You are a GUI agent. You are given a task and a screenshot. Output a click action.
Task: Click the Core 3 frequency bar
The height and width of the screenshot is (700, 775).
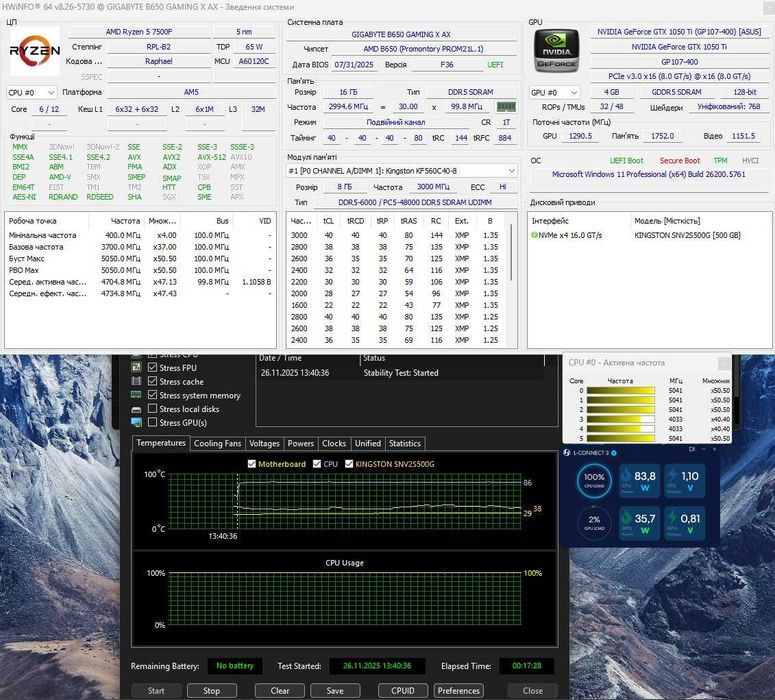coord(620,419)
